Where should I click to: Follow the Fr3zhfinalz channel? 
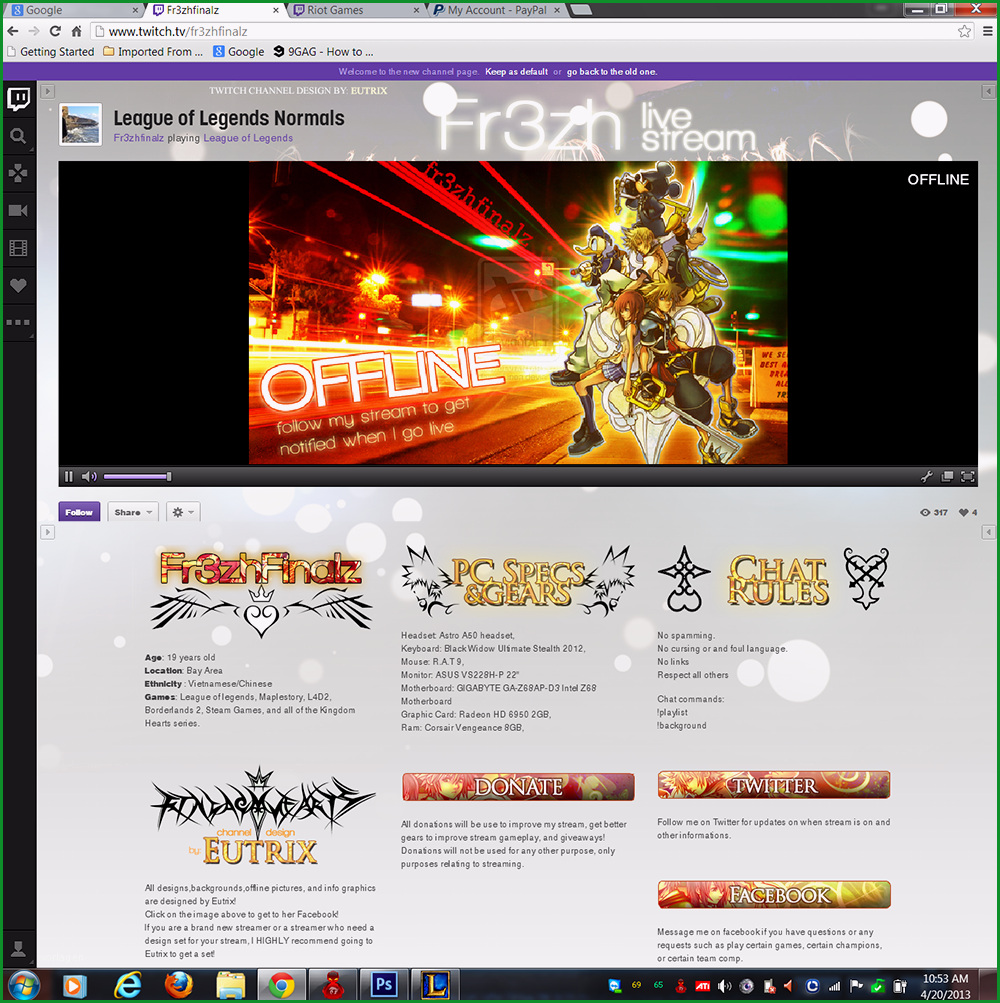click(79, 512)
